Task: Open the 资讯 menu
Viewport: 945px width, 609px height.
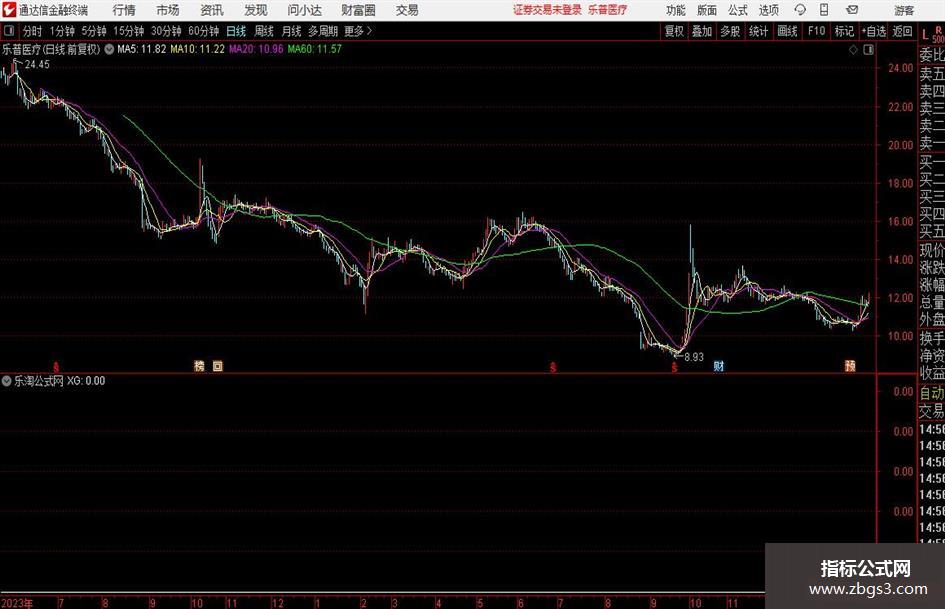Action: [212, 10]
